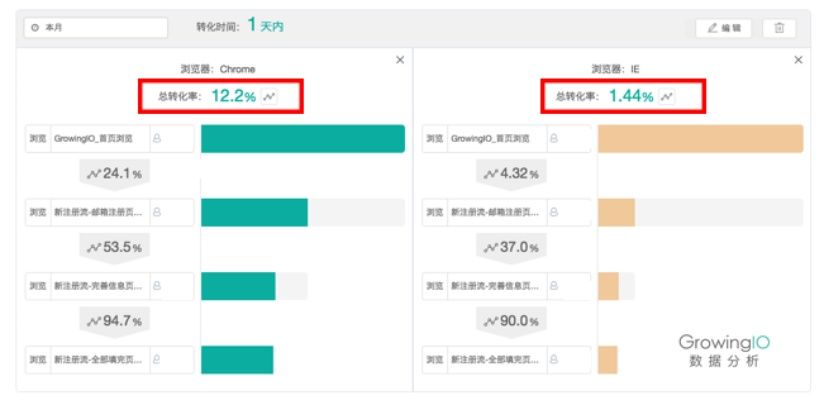Image resolution: width=824 pixels, height=400 pixels.
Task: Click the 编辑 edit button
Action: click(724, 28)
